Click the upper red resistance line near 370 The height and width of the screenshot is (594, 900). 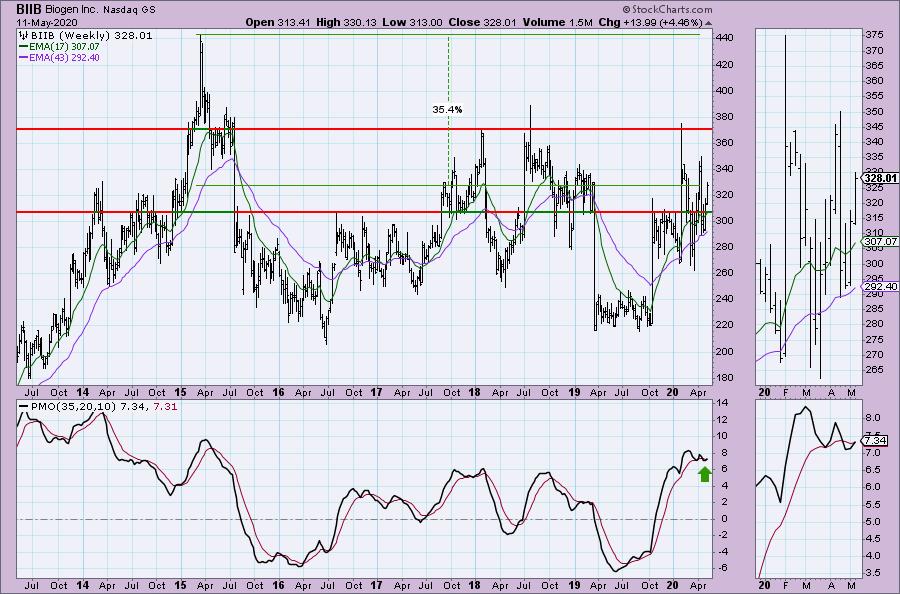click(364, 129)
